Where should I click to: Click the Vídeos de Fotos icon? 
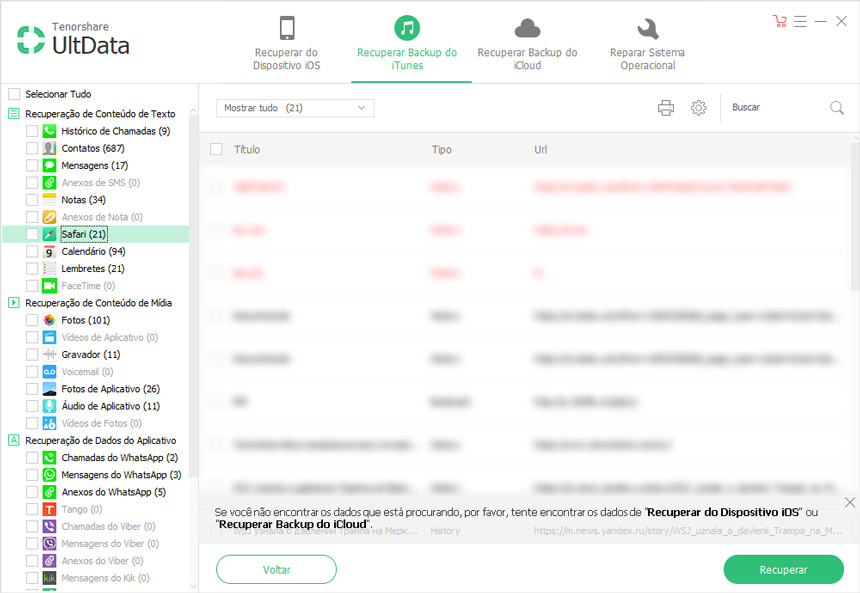pyautogui.click(x=49, y=423)
